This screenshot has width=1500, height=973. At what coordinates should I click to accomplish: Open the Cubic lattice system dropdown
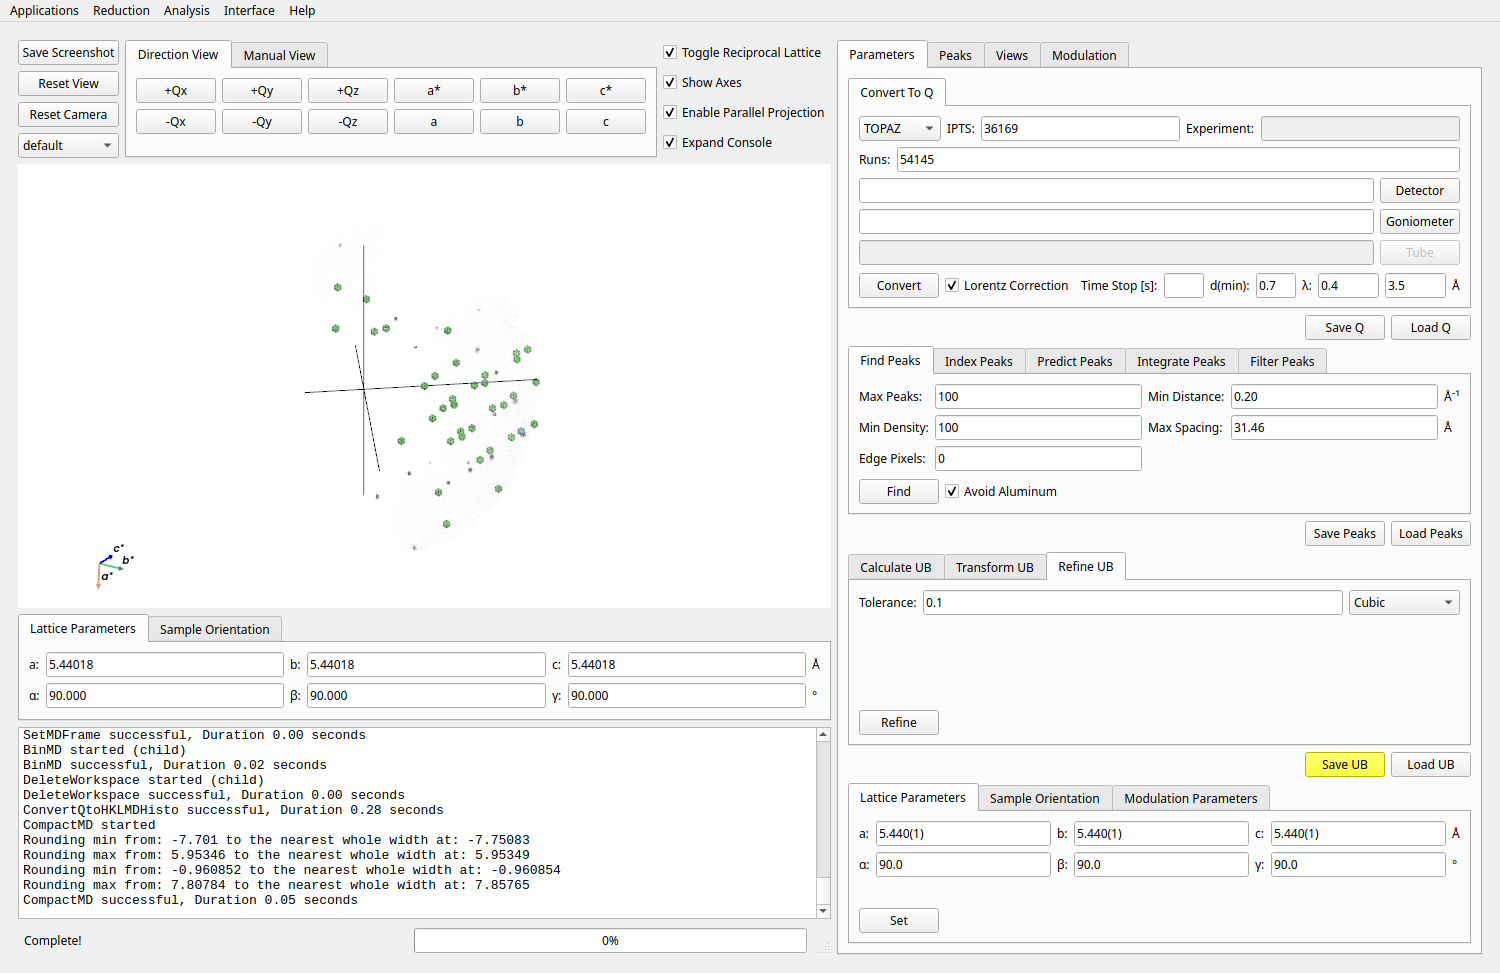click(x=1404, y=602)
